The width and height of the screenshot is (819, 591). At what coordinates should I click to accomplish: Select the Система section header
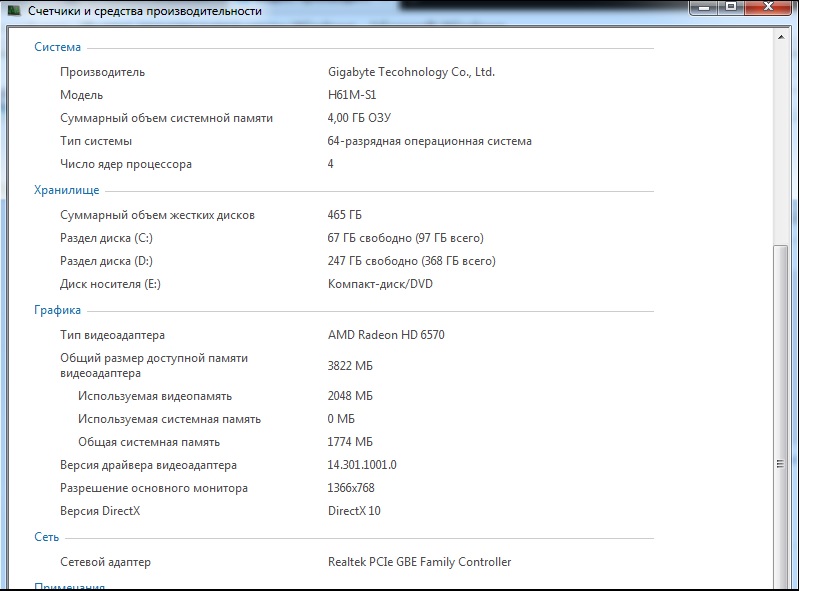[57, 47]
